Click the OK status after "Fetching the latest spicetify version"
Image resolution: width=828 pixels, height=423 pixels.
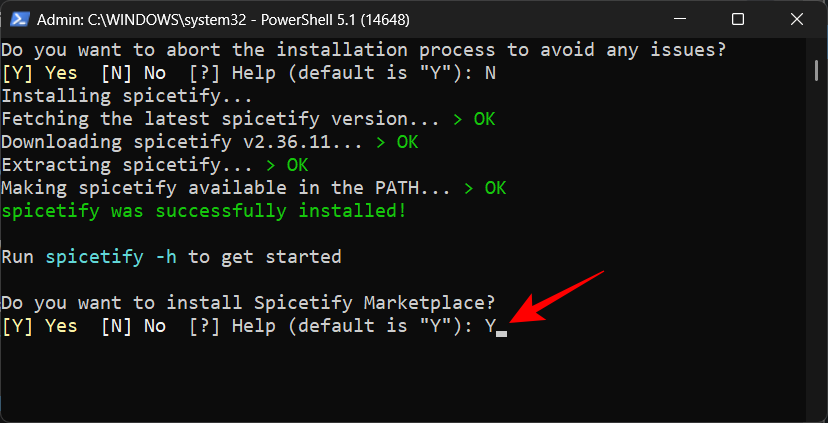coord(484,119)
